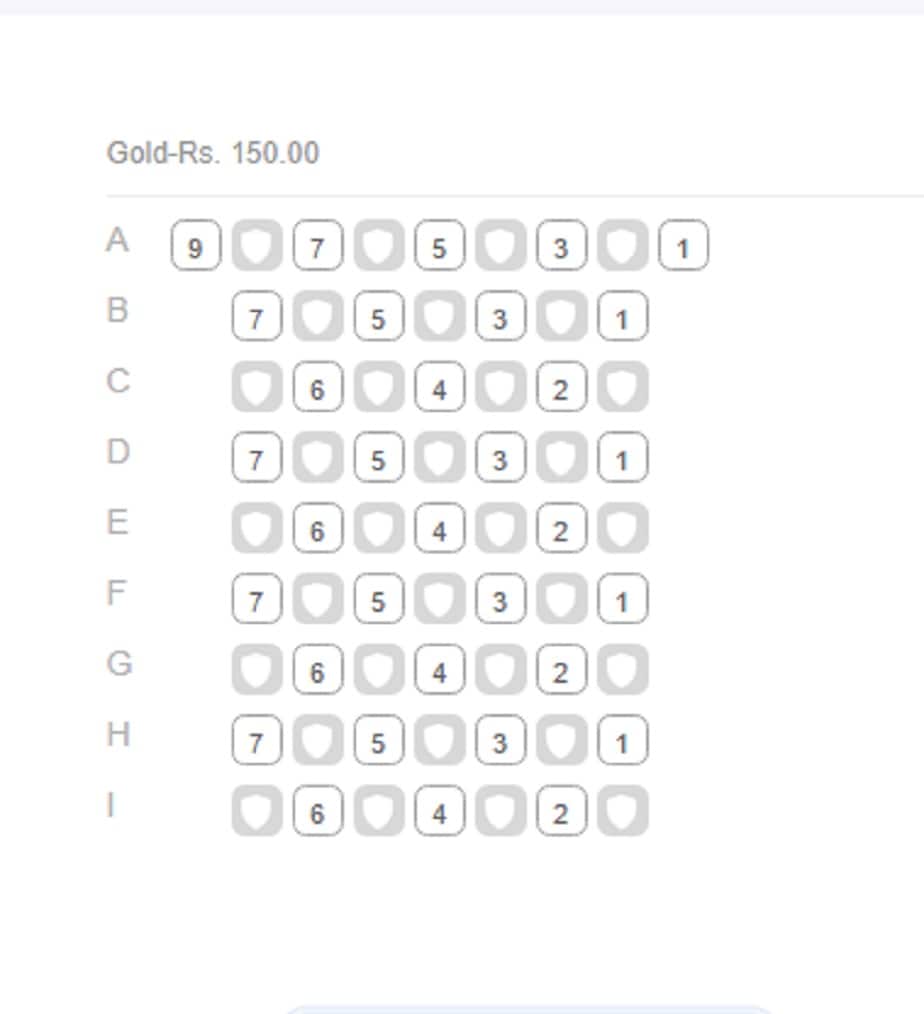The height and width of the screenshot is (1014, 924).
Task: Select seat 6 in row G
Action: coord(317,669)
